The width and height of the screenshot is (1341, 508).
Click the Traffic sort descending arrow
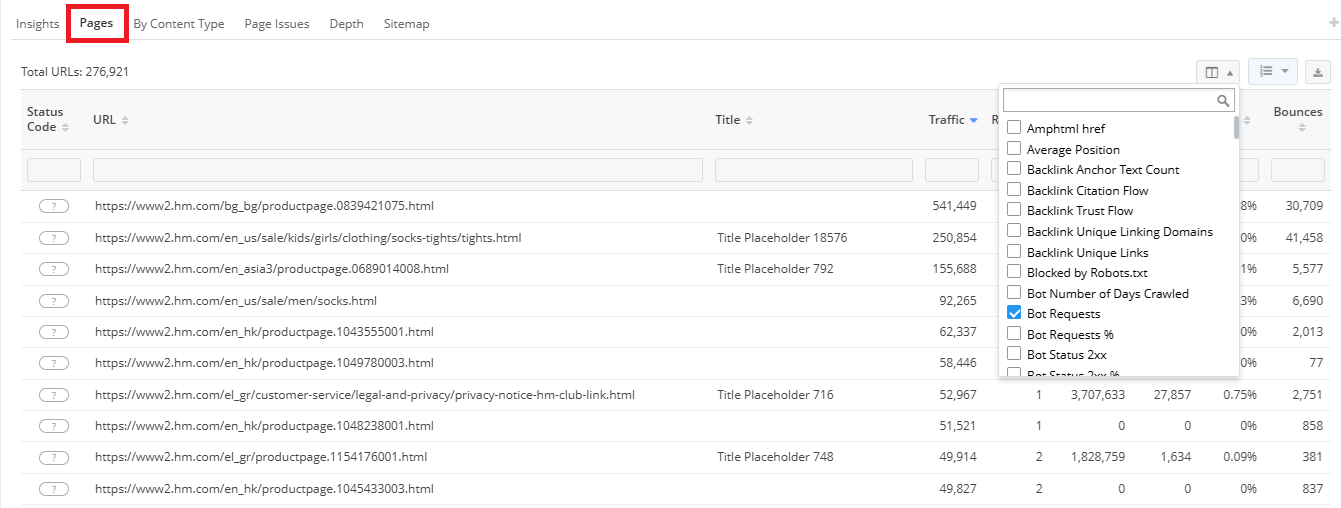coord(973,121)
